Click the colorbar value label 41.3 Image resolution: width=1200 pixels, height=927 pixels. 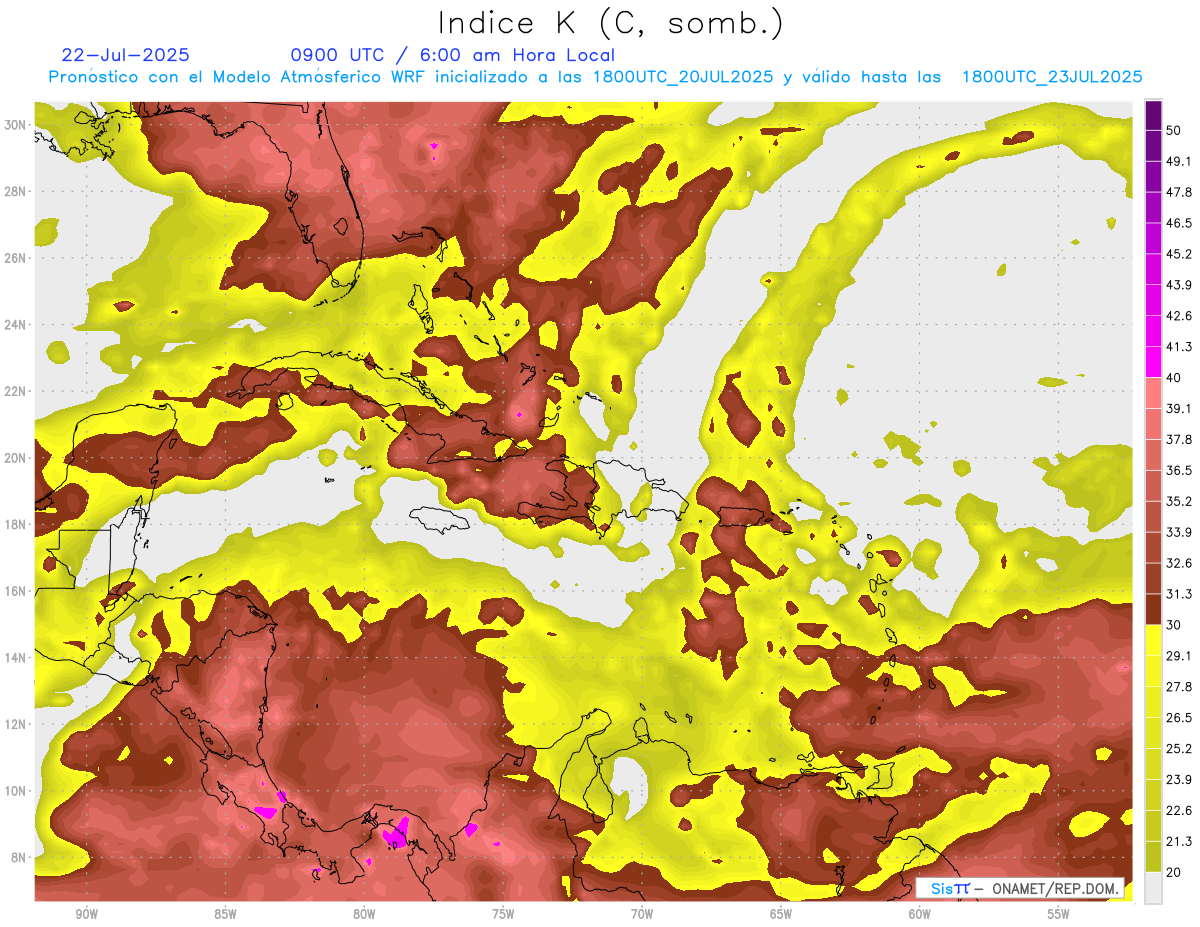1177,346
